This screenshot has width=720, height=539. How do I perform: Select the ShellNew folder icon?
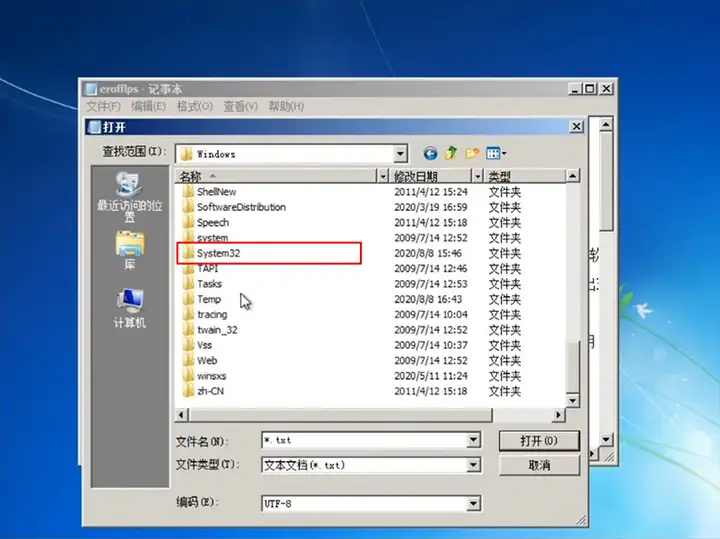point(188,191)
